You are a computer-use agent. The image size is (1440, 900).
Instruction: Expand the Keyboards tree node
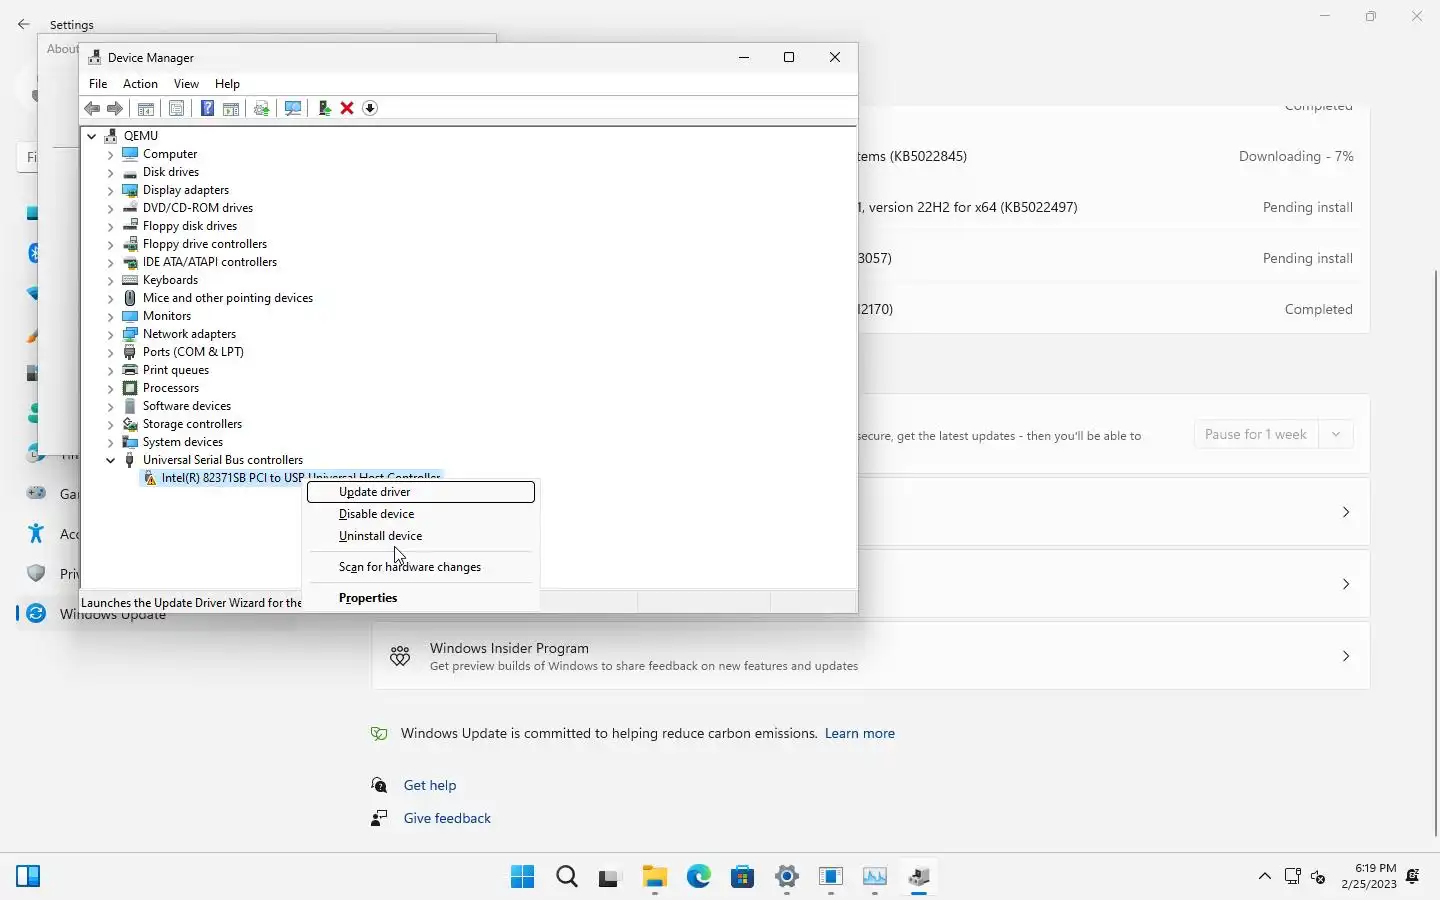tap(111, 280)
